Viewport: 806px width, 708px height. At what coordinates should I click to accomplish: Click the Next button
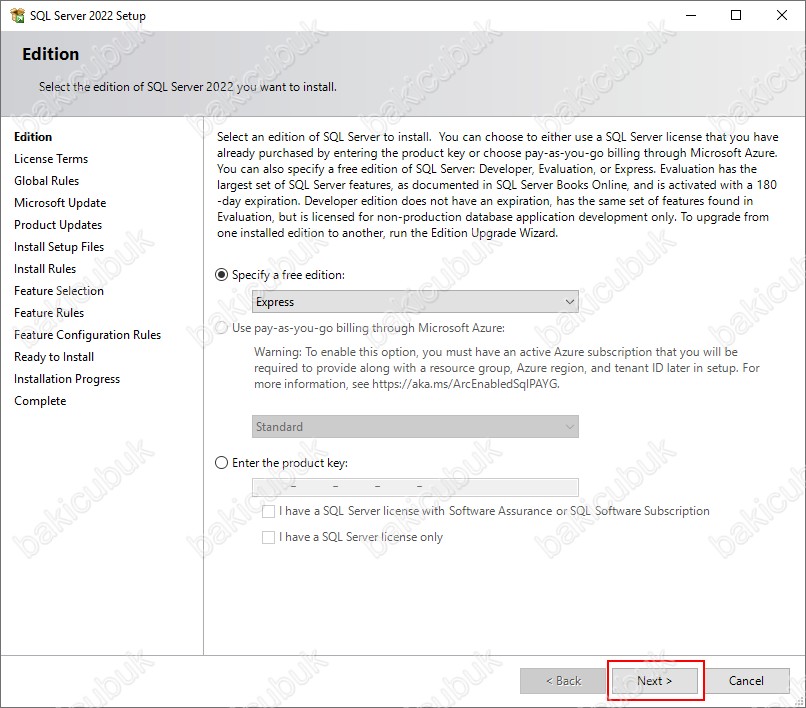654,681
